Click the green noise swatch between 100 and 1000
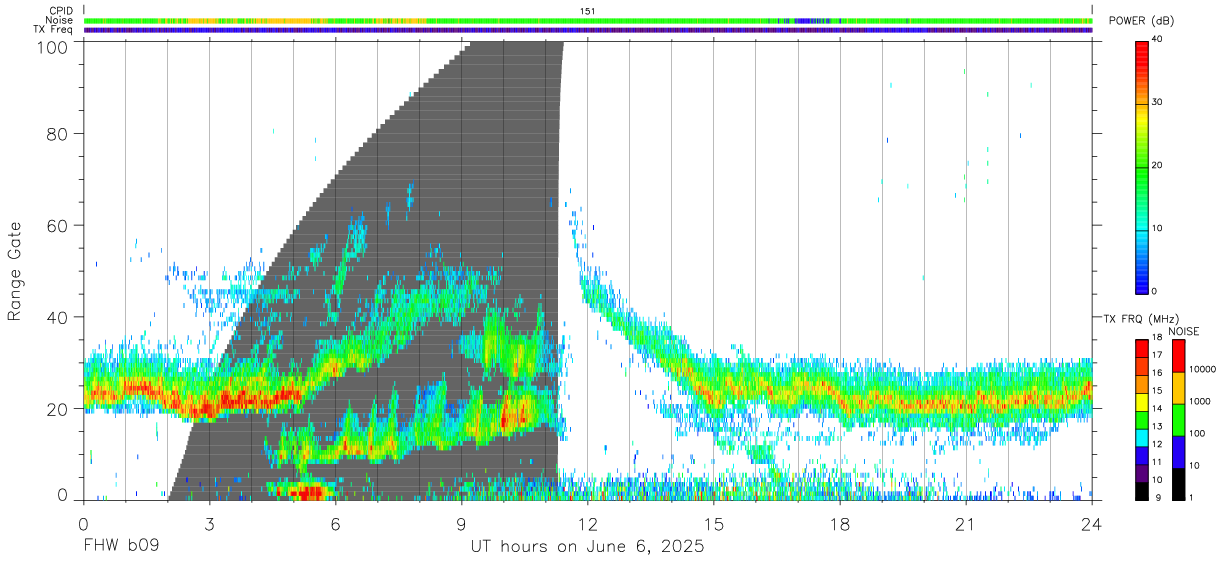 click(1178, 420)
